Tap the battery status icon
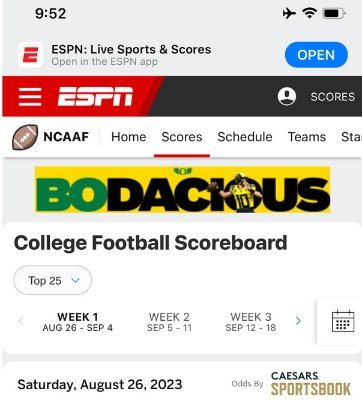Screen dimensions: 362x400 tap(334, 14)
